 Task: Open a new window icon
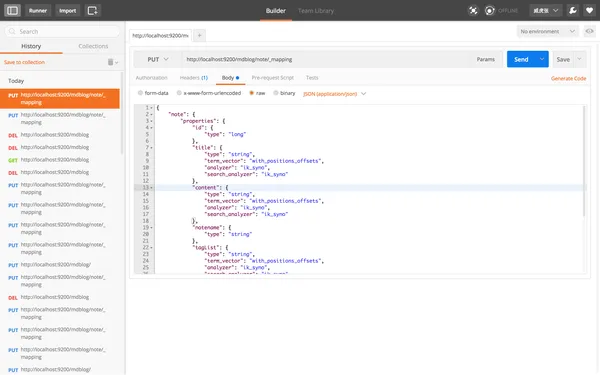coord(93,10)
